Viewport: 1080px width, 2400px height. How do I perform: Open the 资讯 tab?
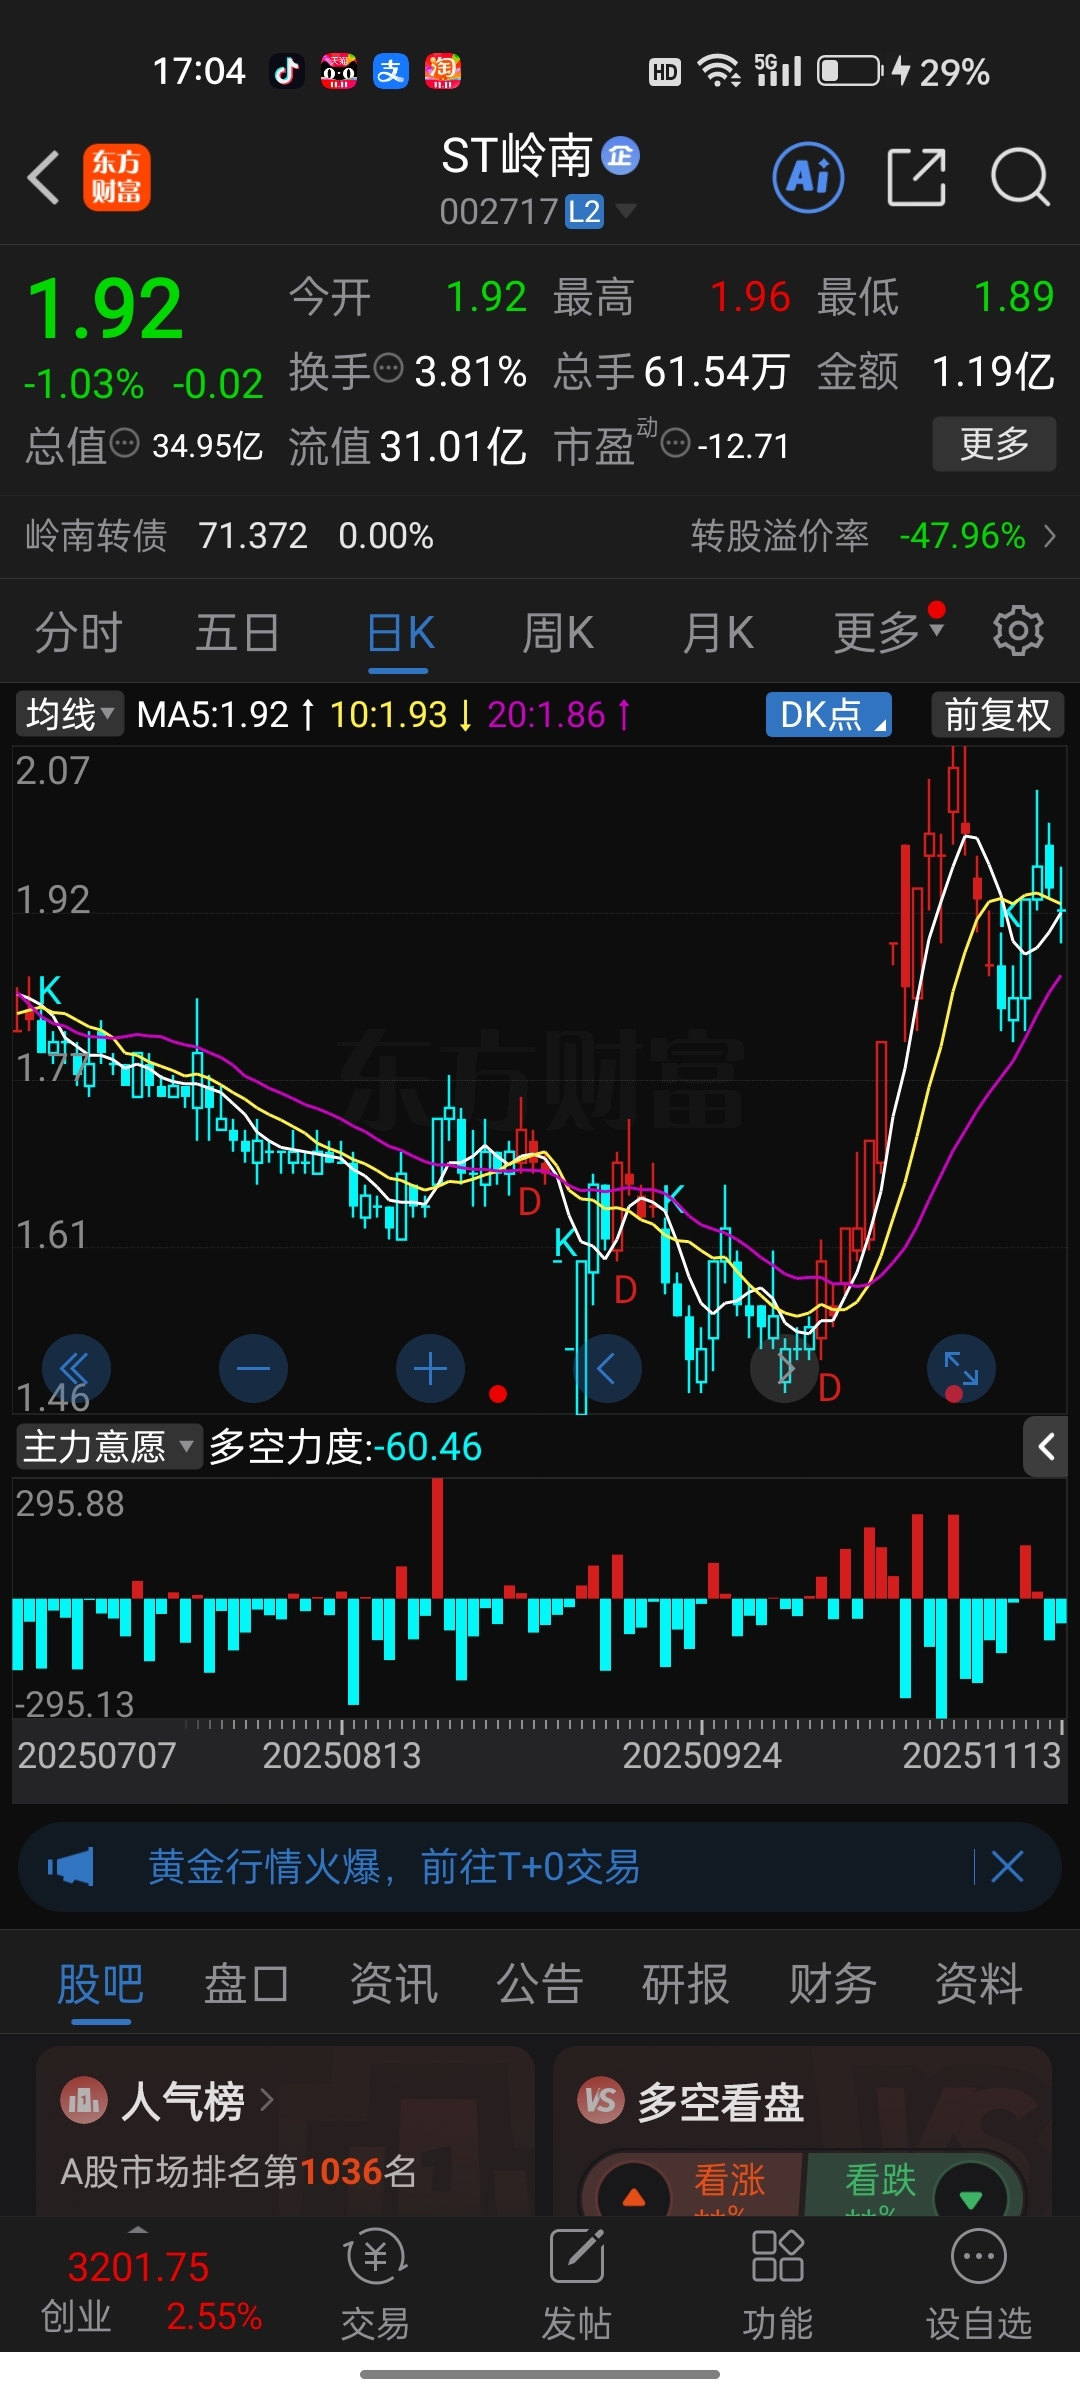coord(393,1983)
